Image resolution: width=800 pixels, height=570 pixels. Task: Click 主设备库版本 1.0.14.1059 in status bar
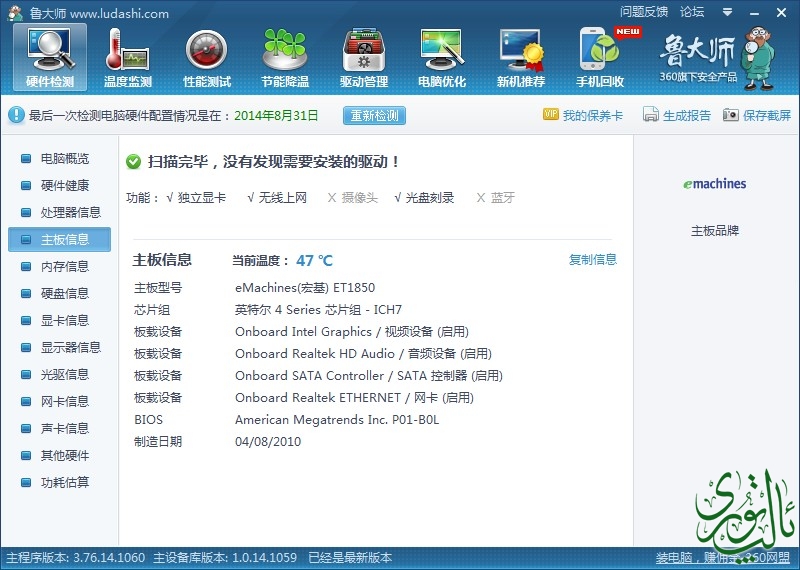(x=225, y=557)
